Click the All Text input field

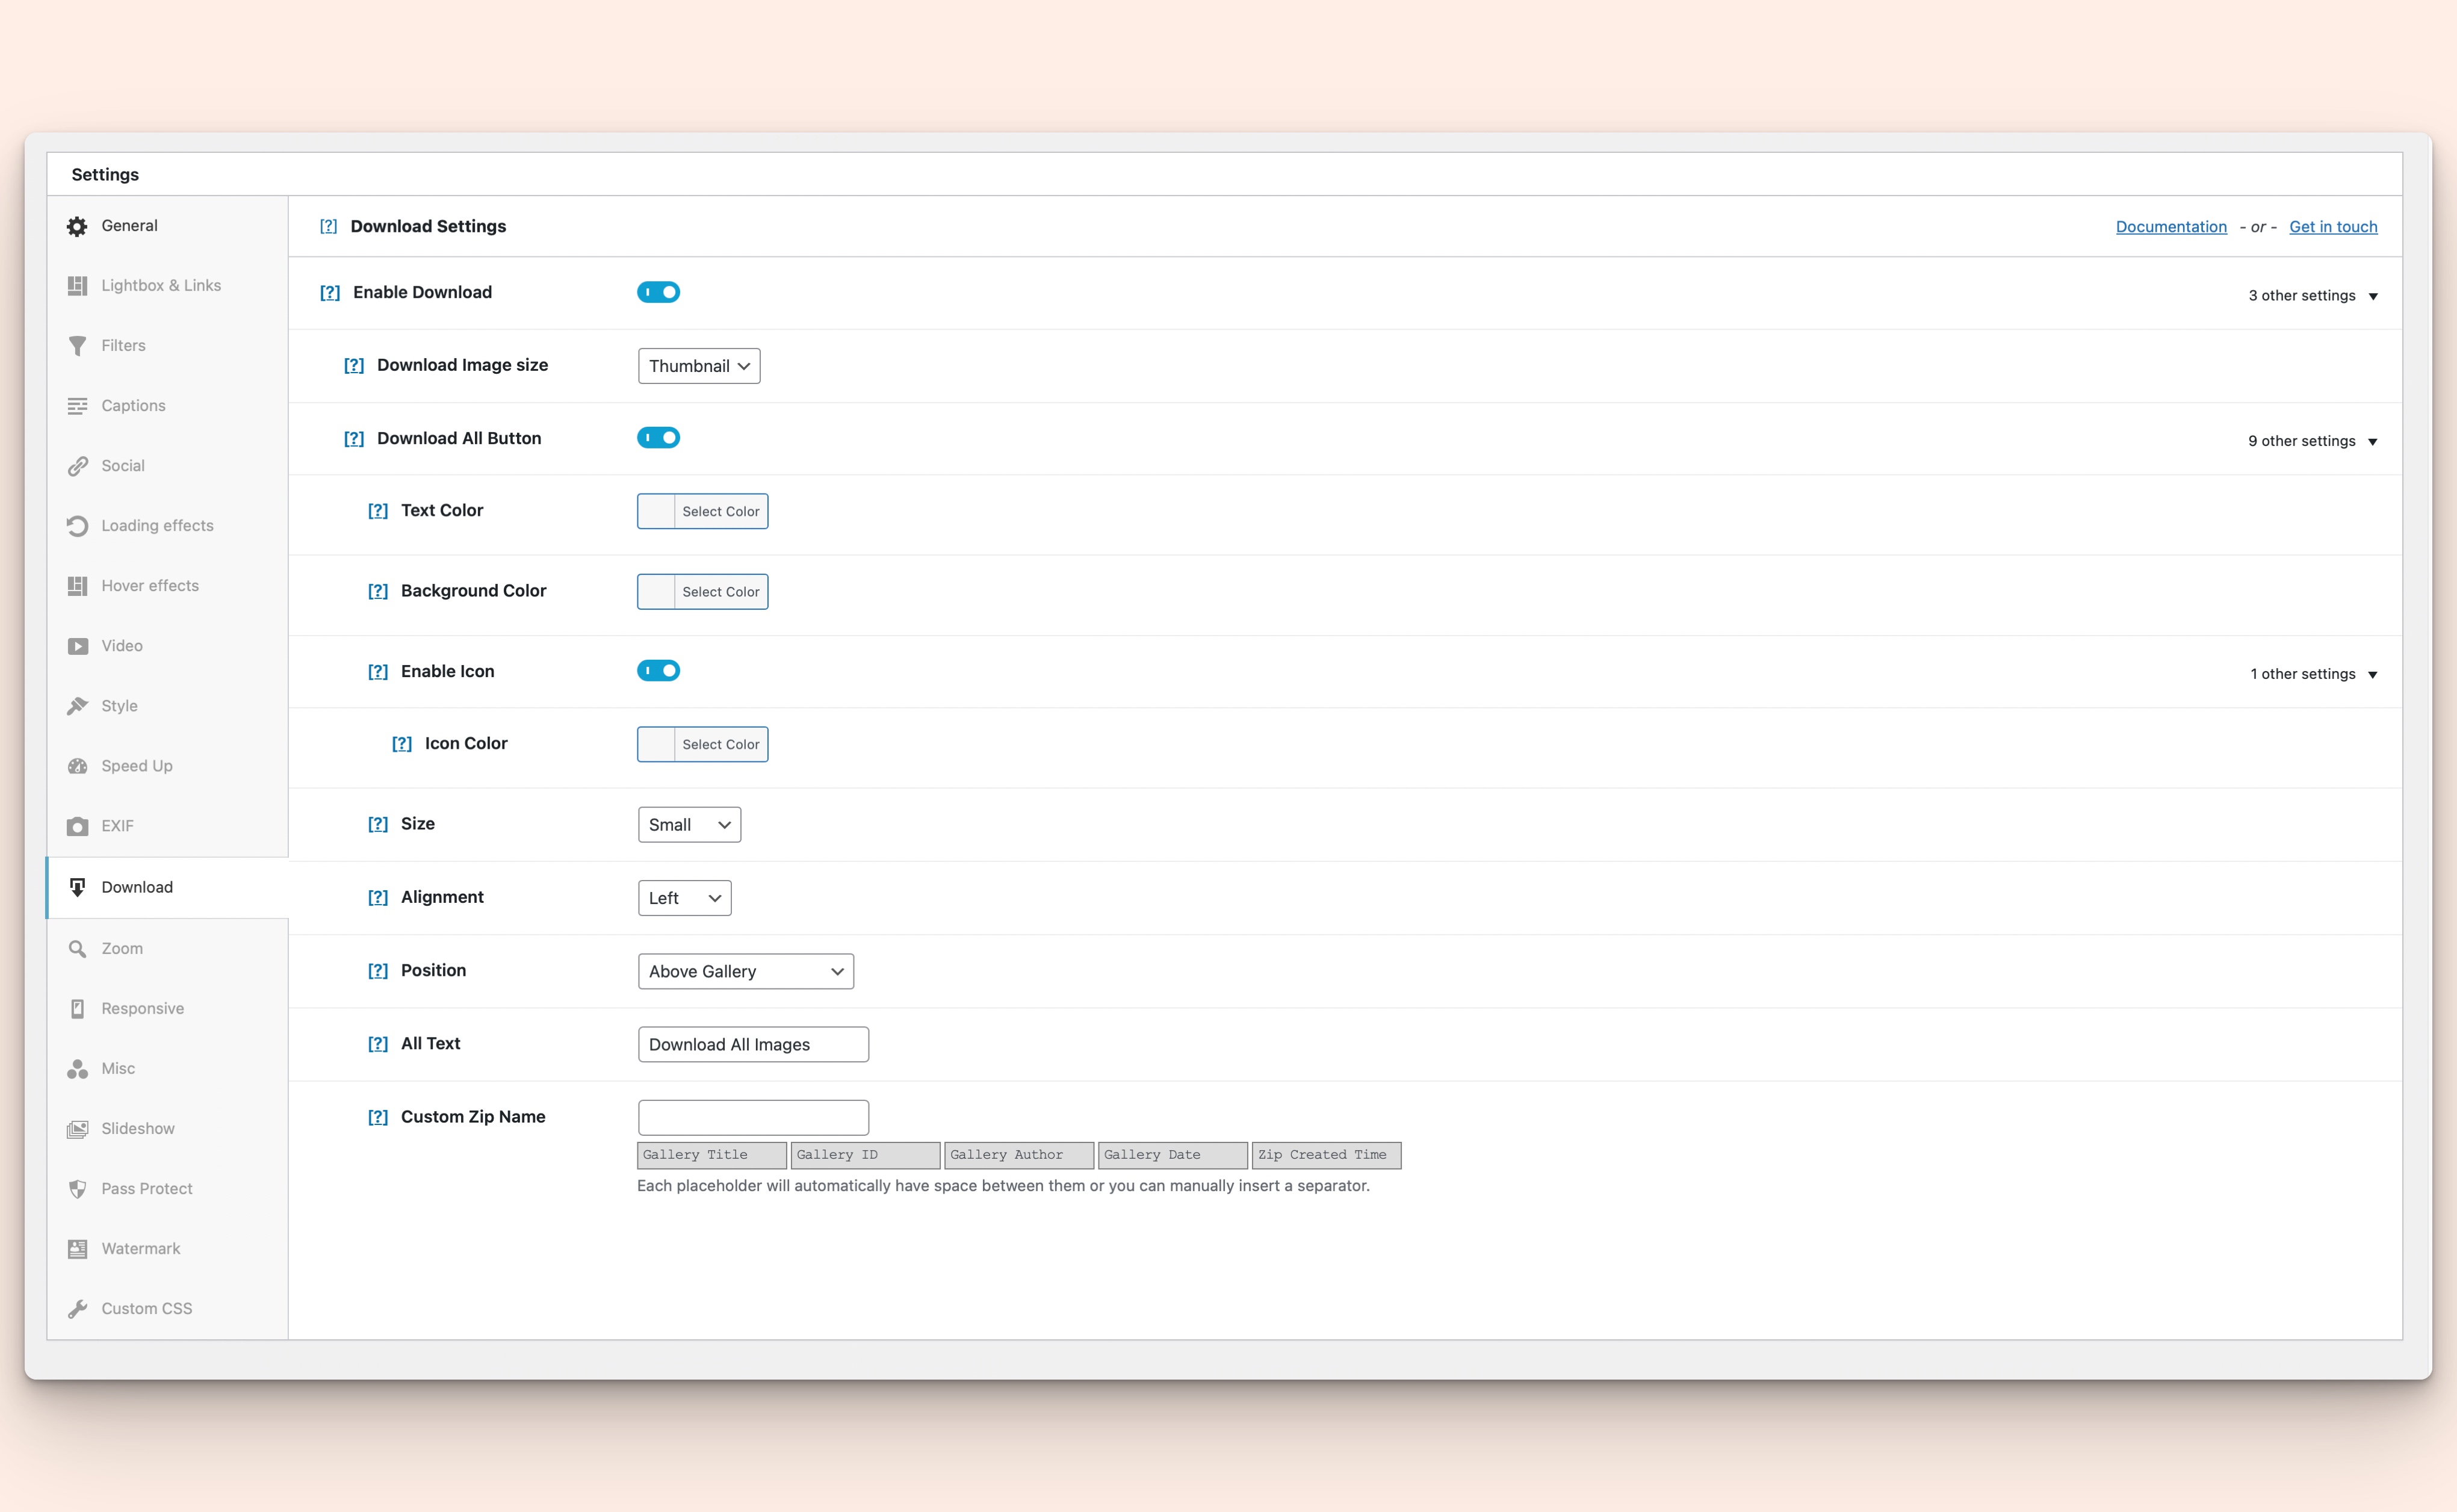[753, 1044]
